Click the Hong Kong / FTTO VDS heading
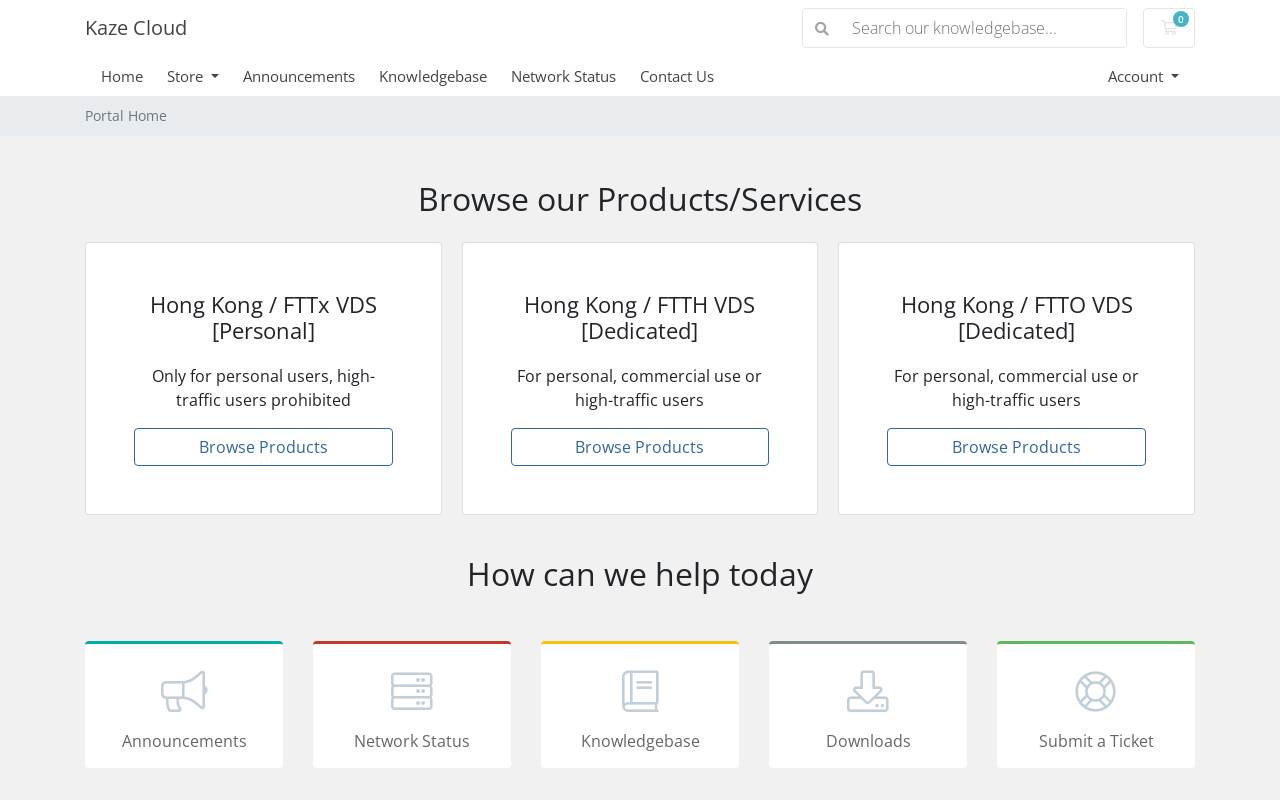This screenshot has width=1280, height=800. 1016,318
